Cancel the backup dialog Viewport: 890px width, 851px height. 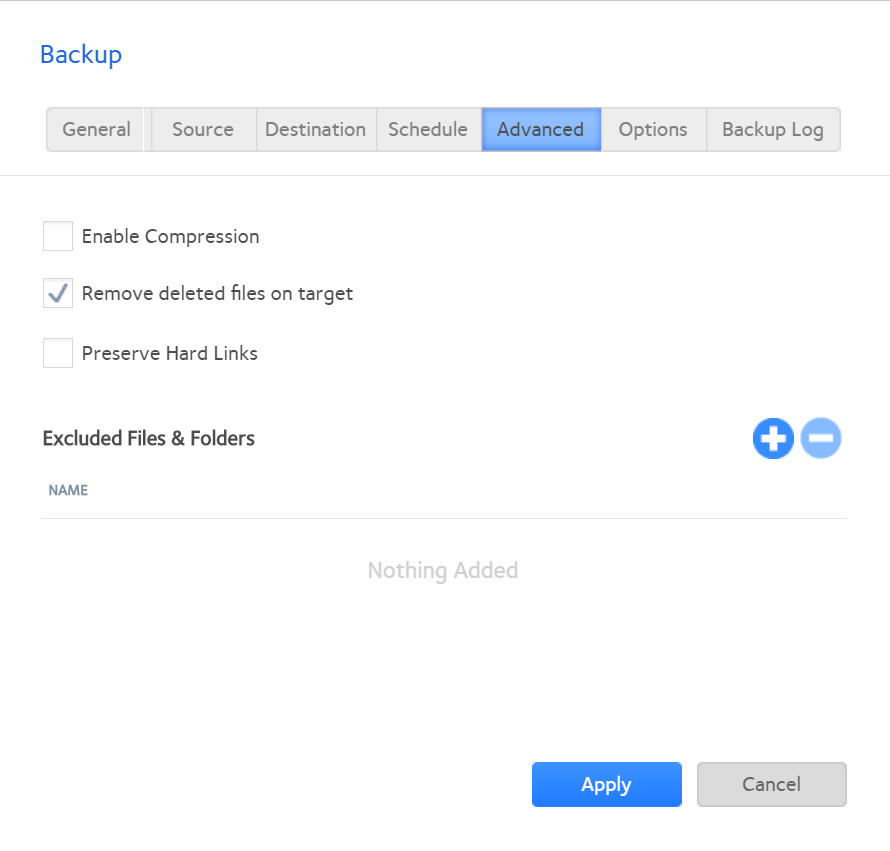pos(771,785)
